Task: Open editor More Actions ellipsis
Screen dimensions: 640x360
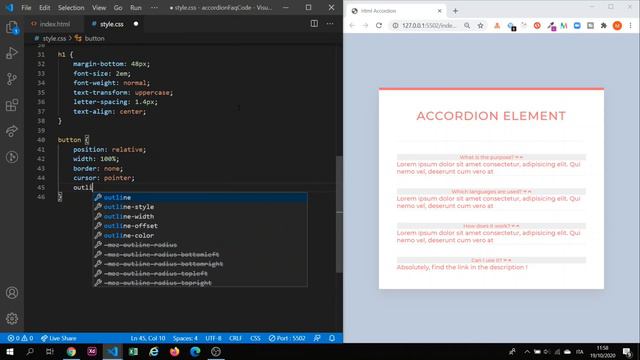Action: point(330,24)
